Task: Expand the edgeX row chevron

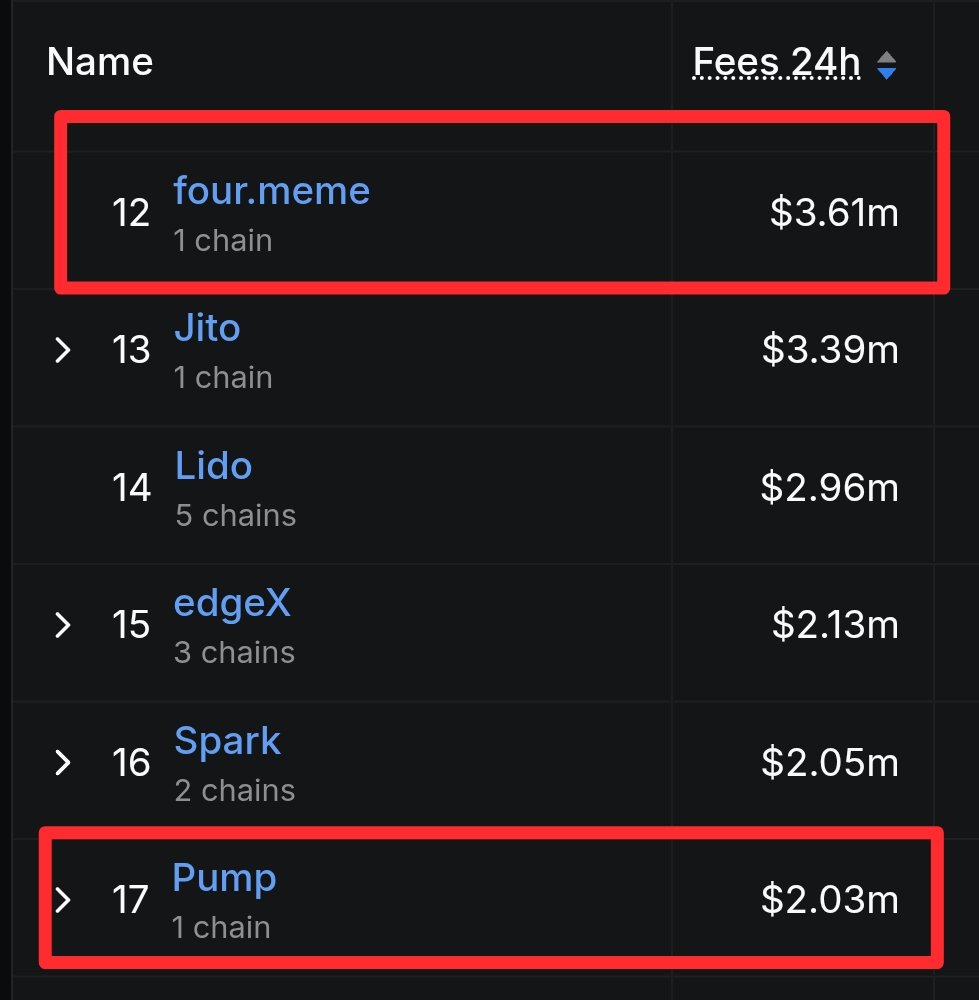Action: tap(63, 625)
